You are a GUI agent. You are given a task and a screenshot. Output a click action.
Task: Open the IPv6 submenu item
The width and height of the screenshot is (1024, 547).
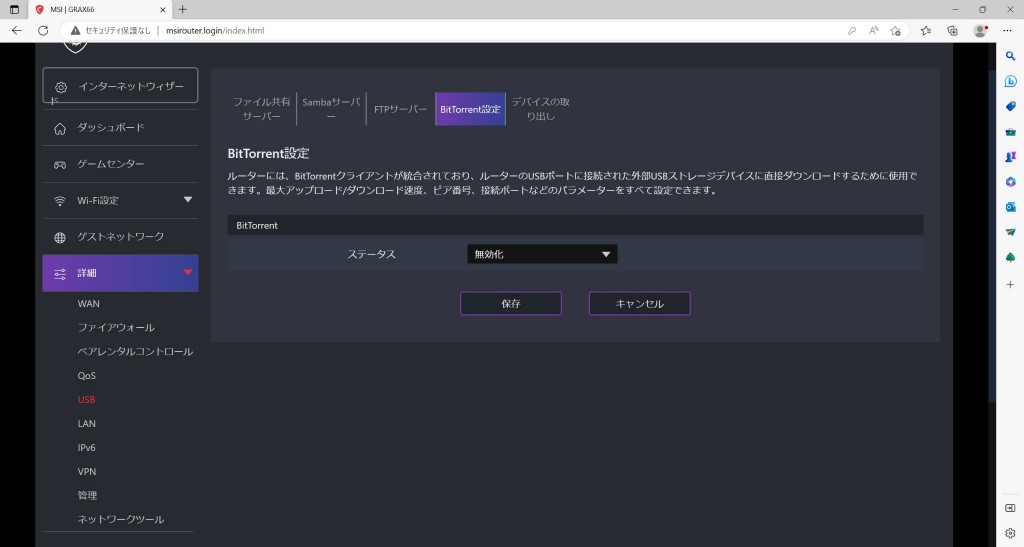pos(87,448)
